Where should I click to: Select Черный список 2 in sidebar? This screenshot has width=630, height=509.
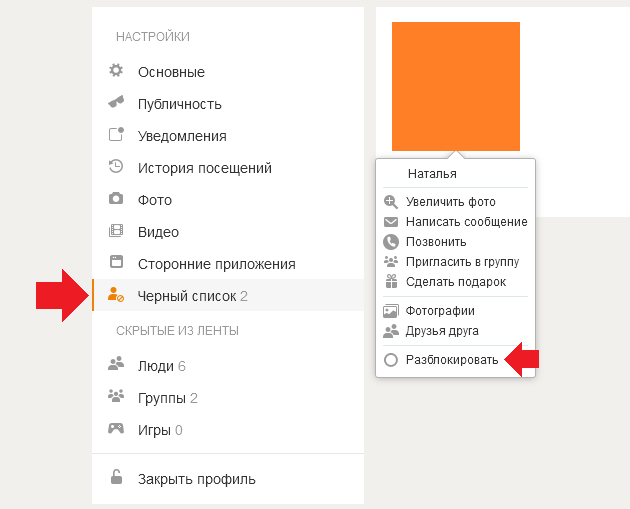pos(228,295)
